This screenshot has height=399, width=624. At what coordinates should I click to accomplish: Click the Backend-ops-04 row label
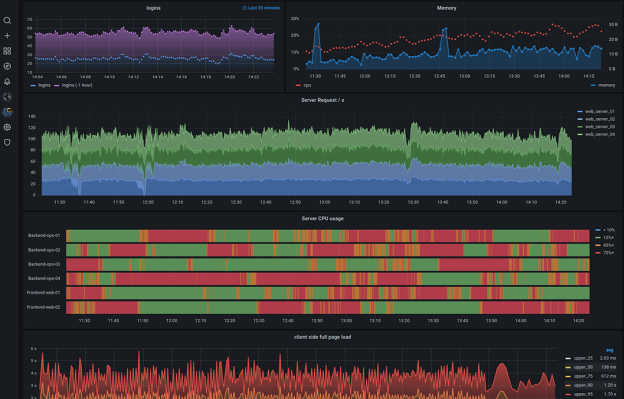pyautogui.click(x=44, y=278)
